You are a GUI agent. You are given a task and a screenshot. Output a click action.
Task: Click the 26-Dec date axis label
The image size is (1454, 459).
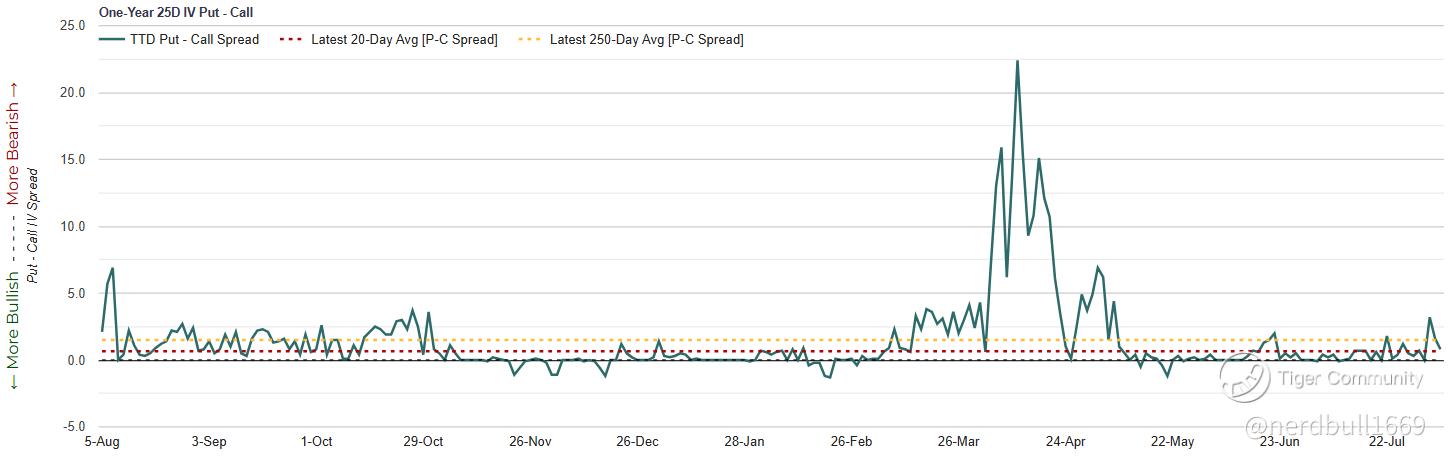[637, 441]
